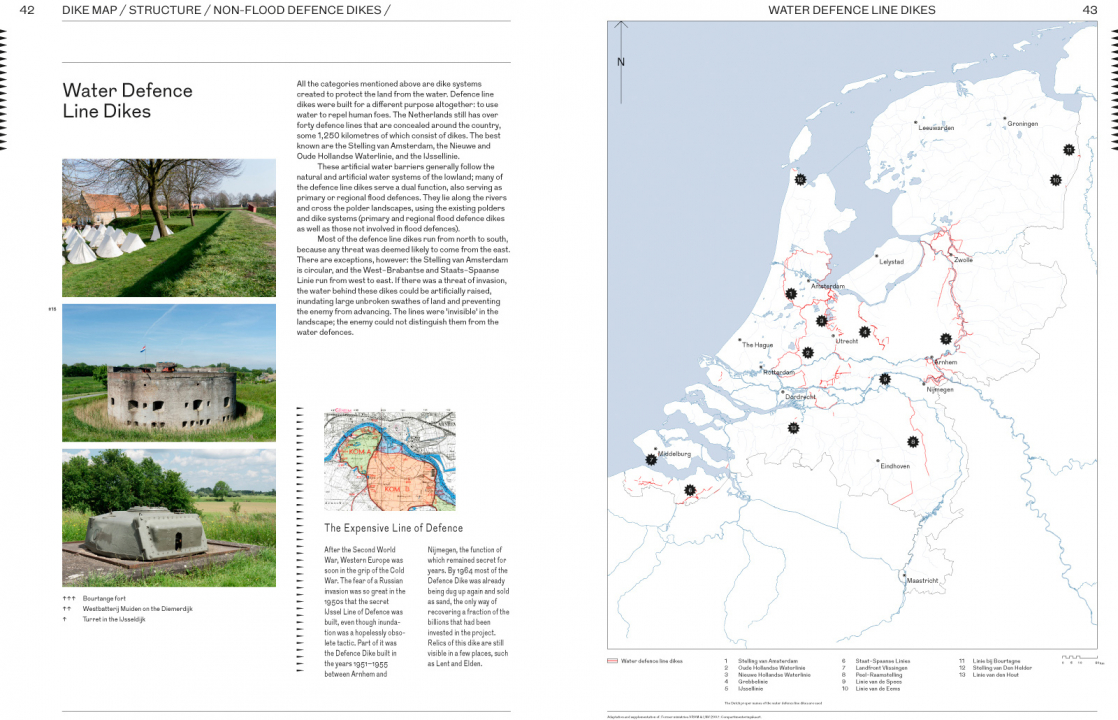Click "The Expensive Line of Defence" heading
This screenshot has height=720, width=1118.
(x=393, y=528)
